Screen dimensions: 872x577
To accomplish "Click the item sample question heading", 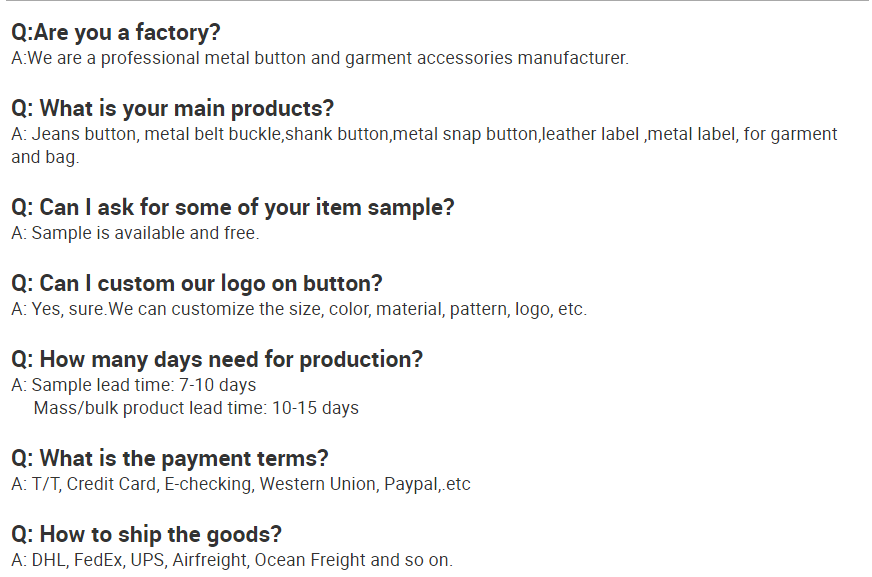I will point(232,208).
